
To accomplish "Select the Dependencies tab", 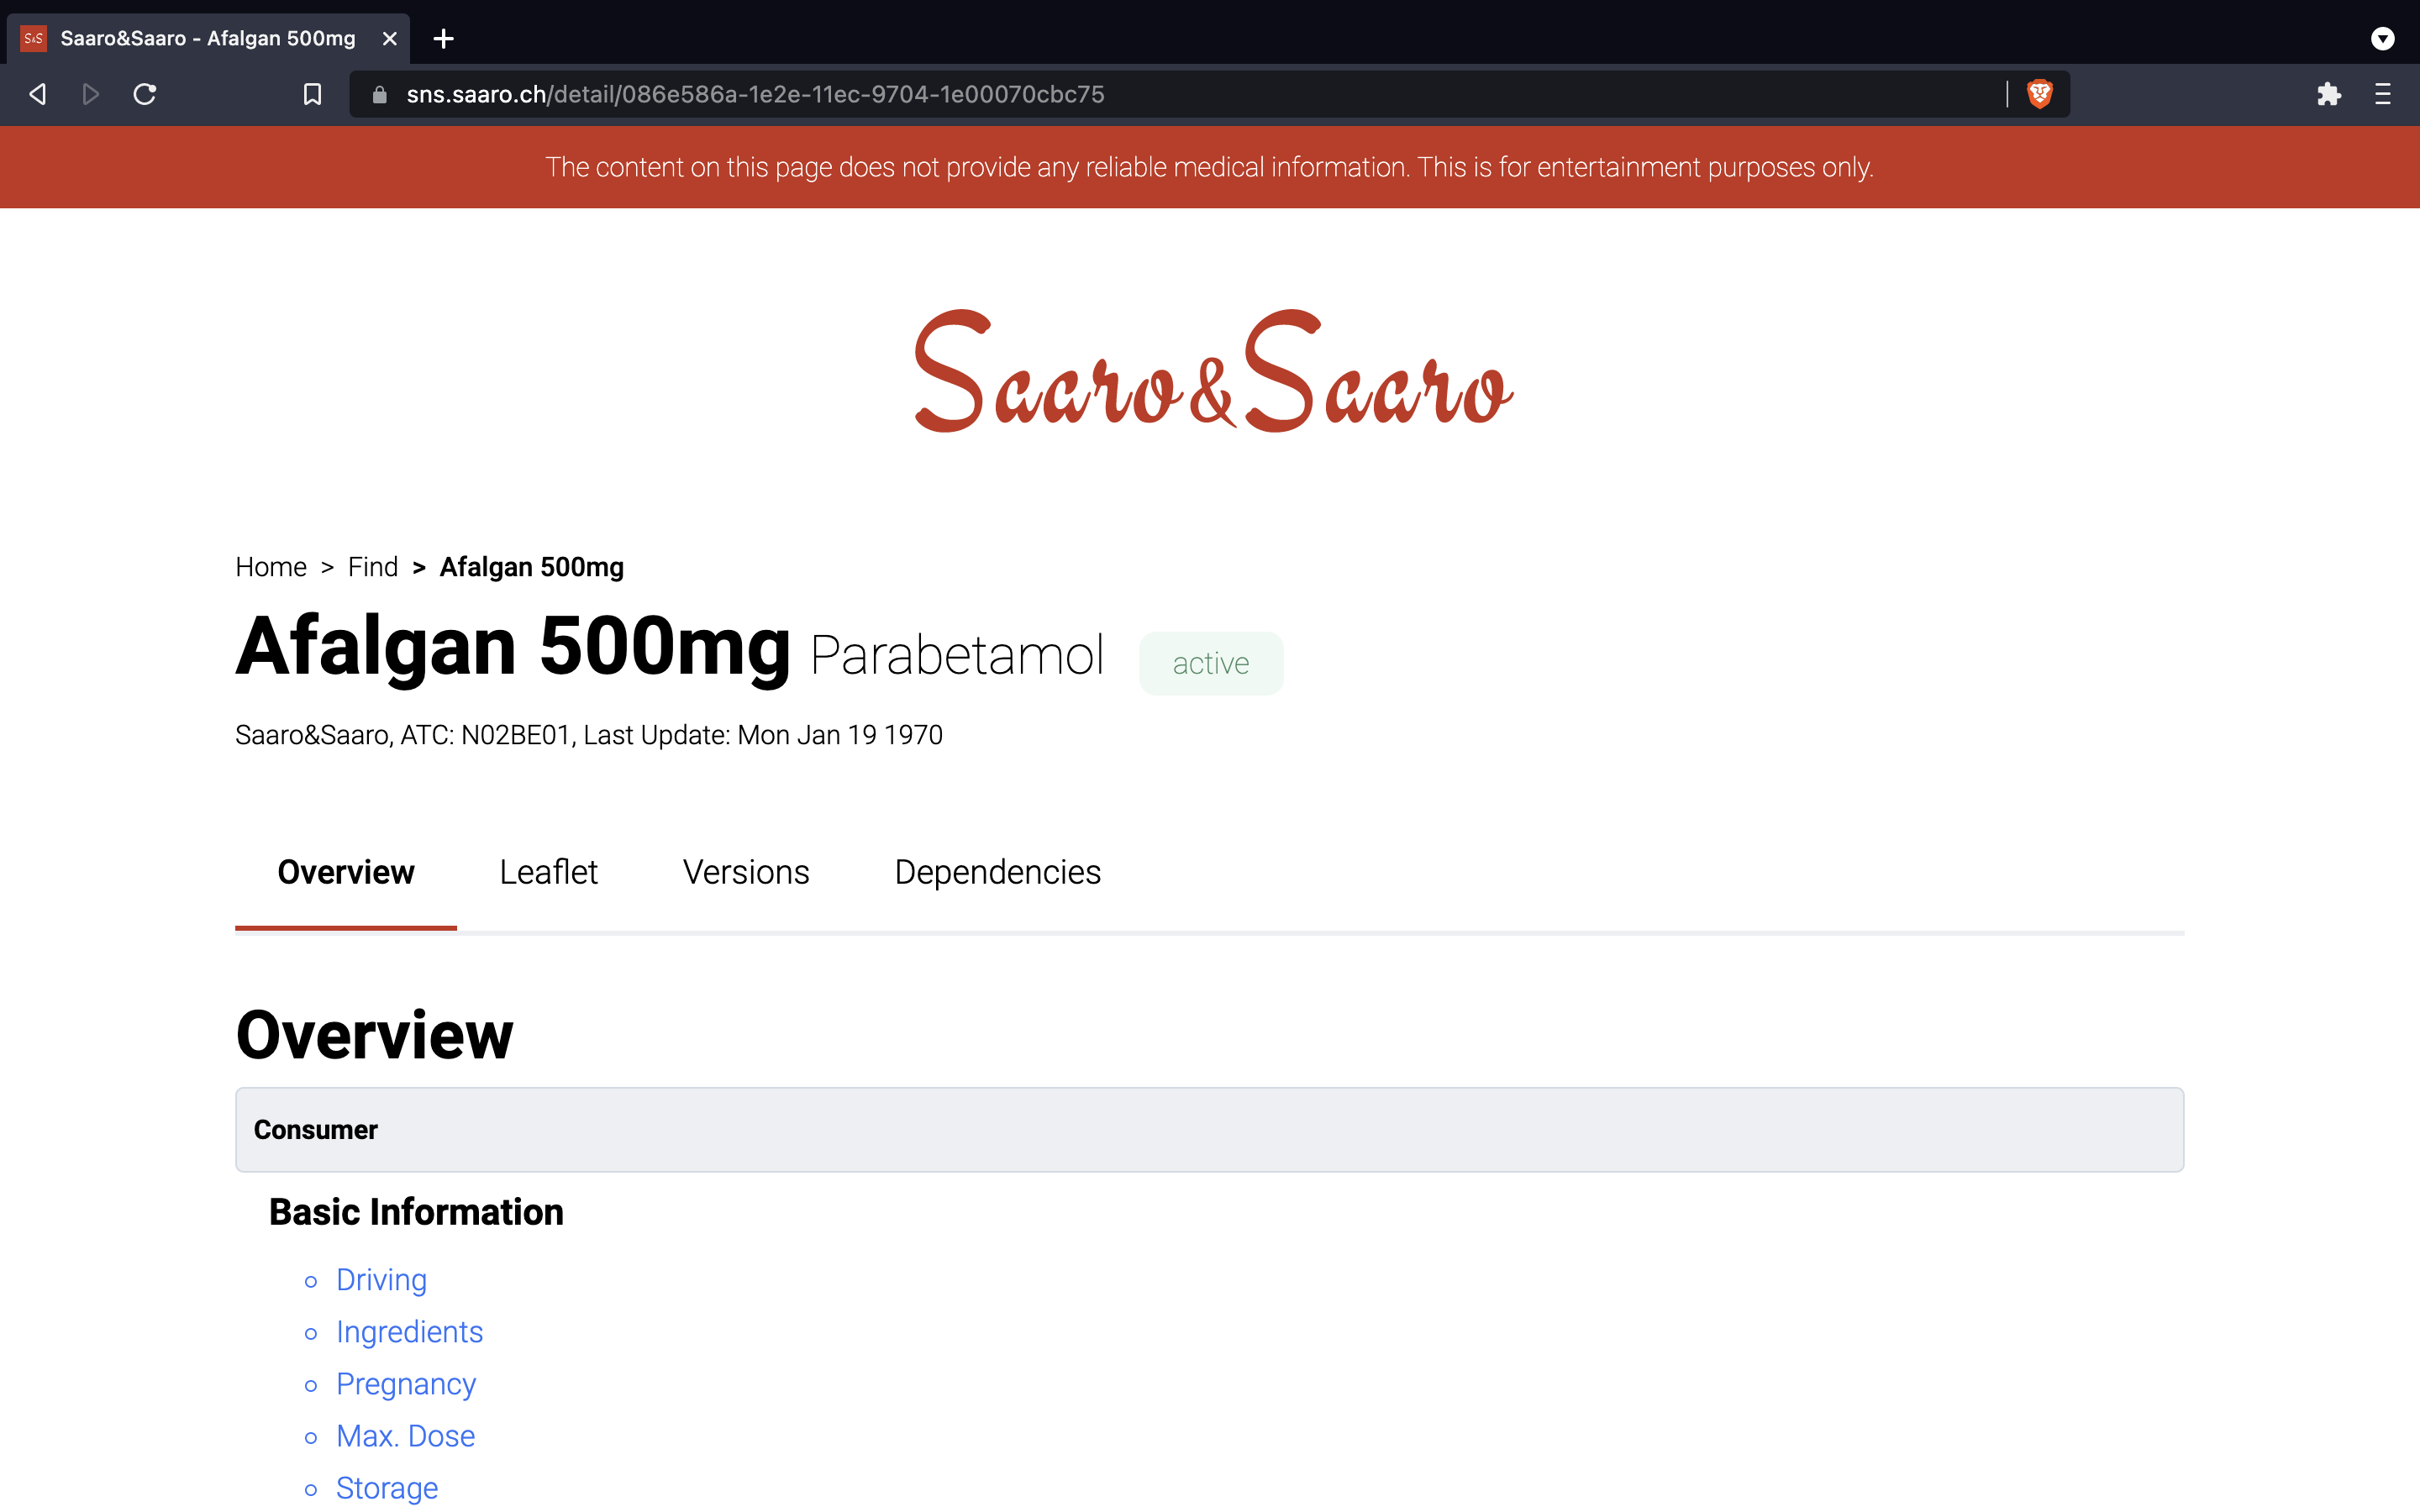I will [997, 872].
